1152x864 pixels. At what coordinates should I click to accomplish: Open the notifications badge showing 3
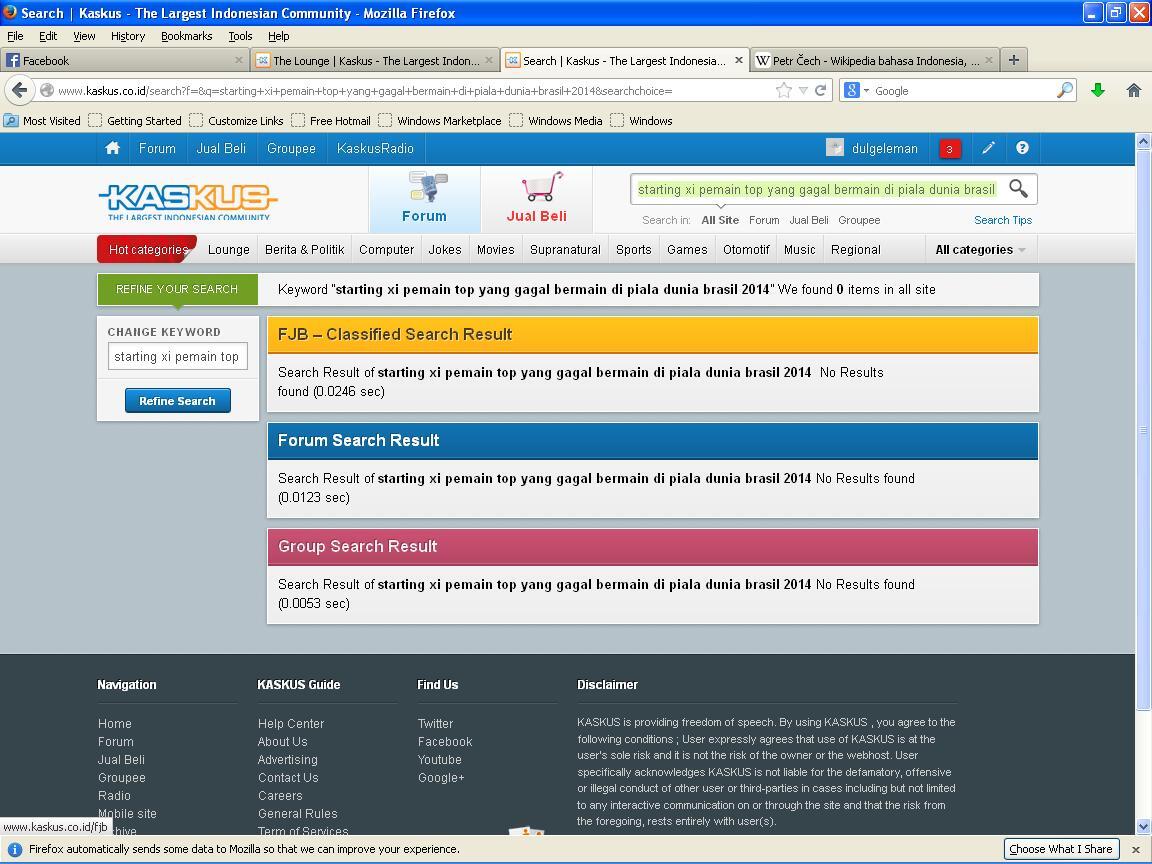tap(949, 149)
